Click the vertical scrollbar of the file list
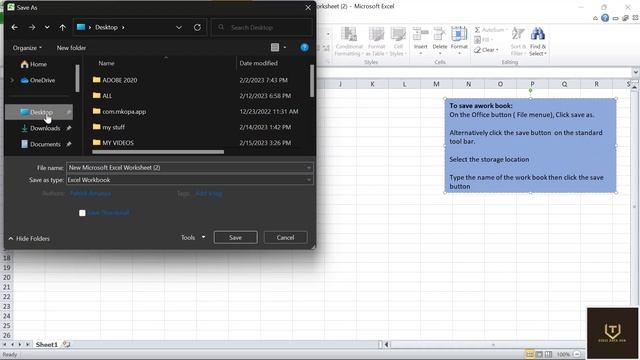The width and height of the screenshot is (640, 360). point(312,81)
